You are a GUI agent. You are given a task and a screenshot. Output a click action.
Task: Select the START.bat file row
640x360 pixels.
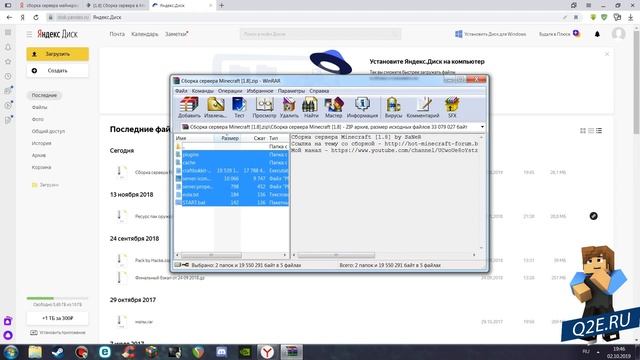[x=232, y=202]
